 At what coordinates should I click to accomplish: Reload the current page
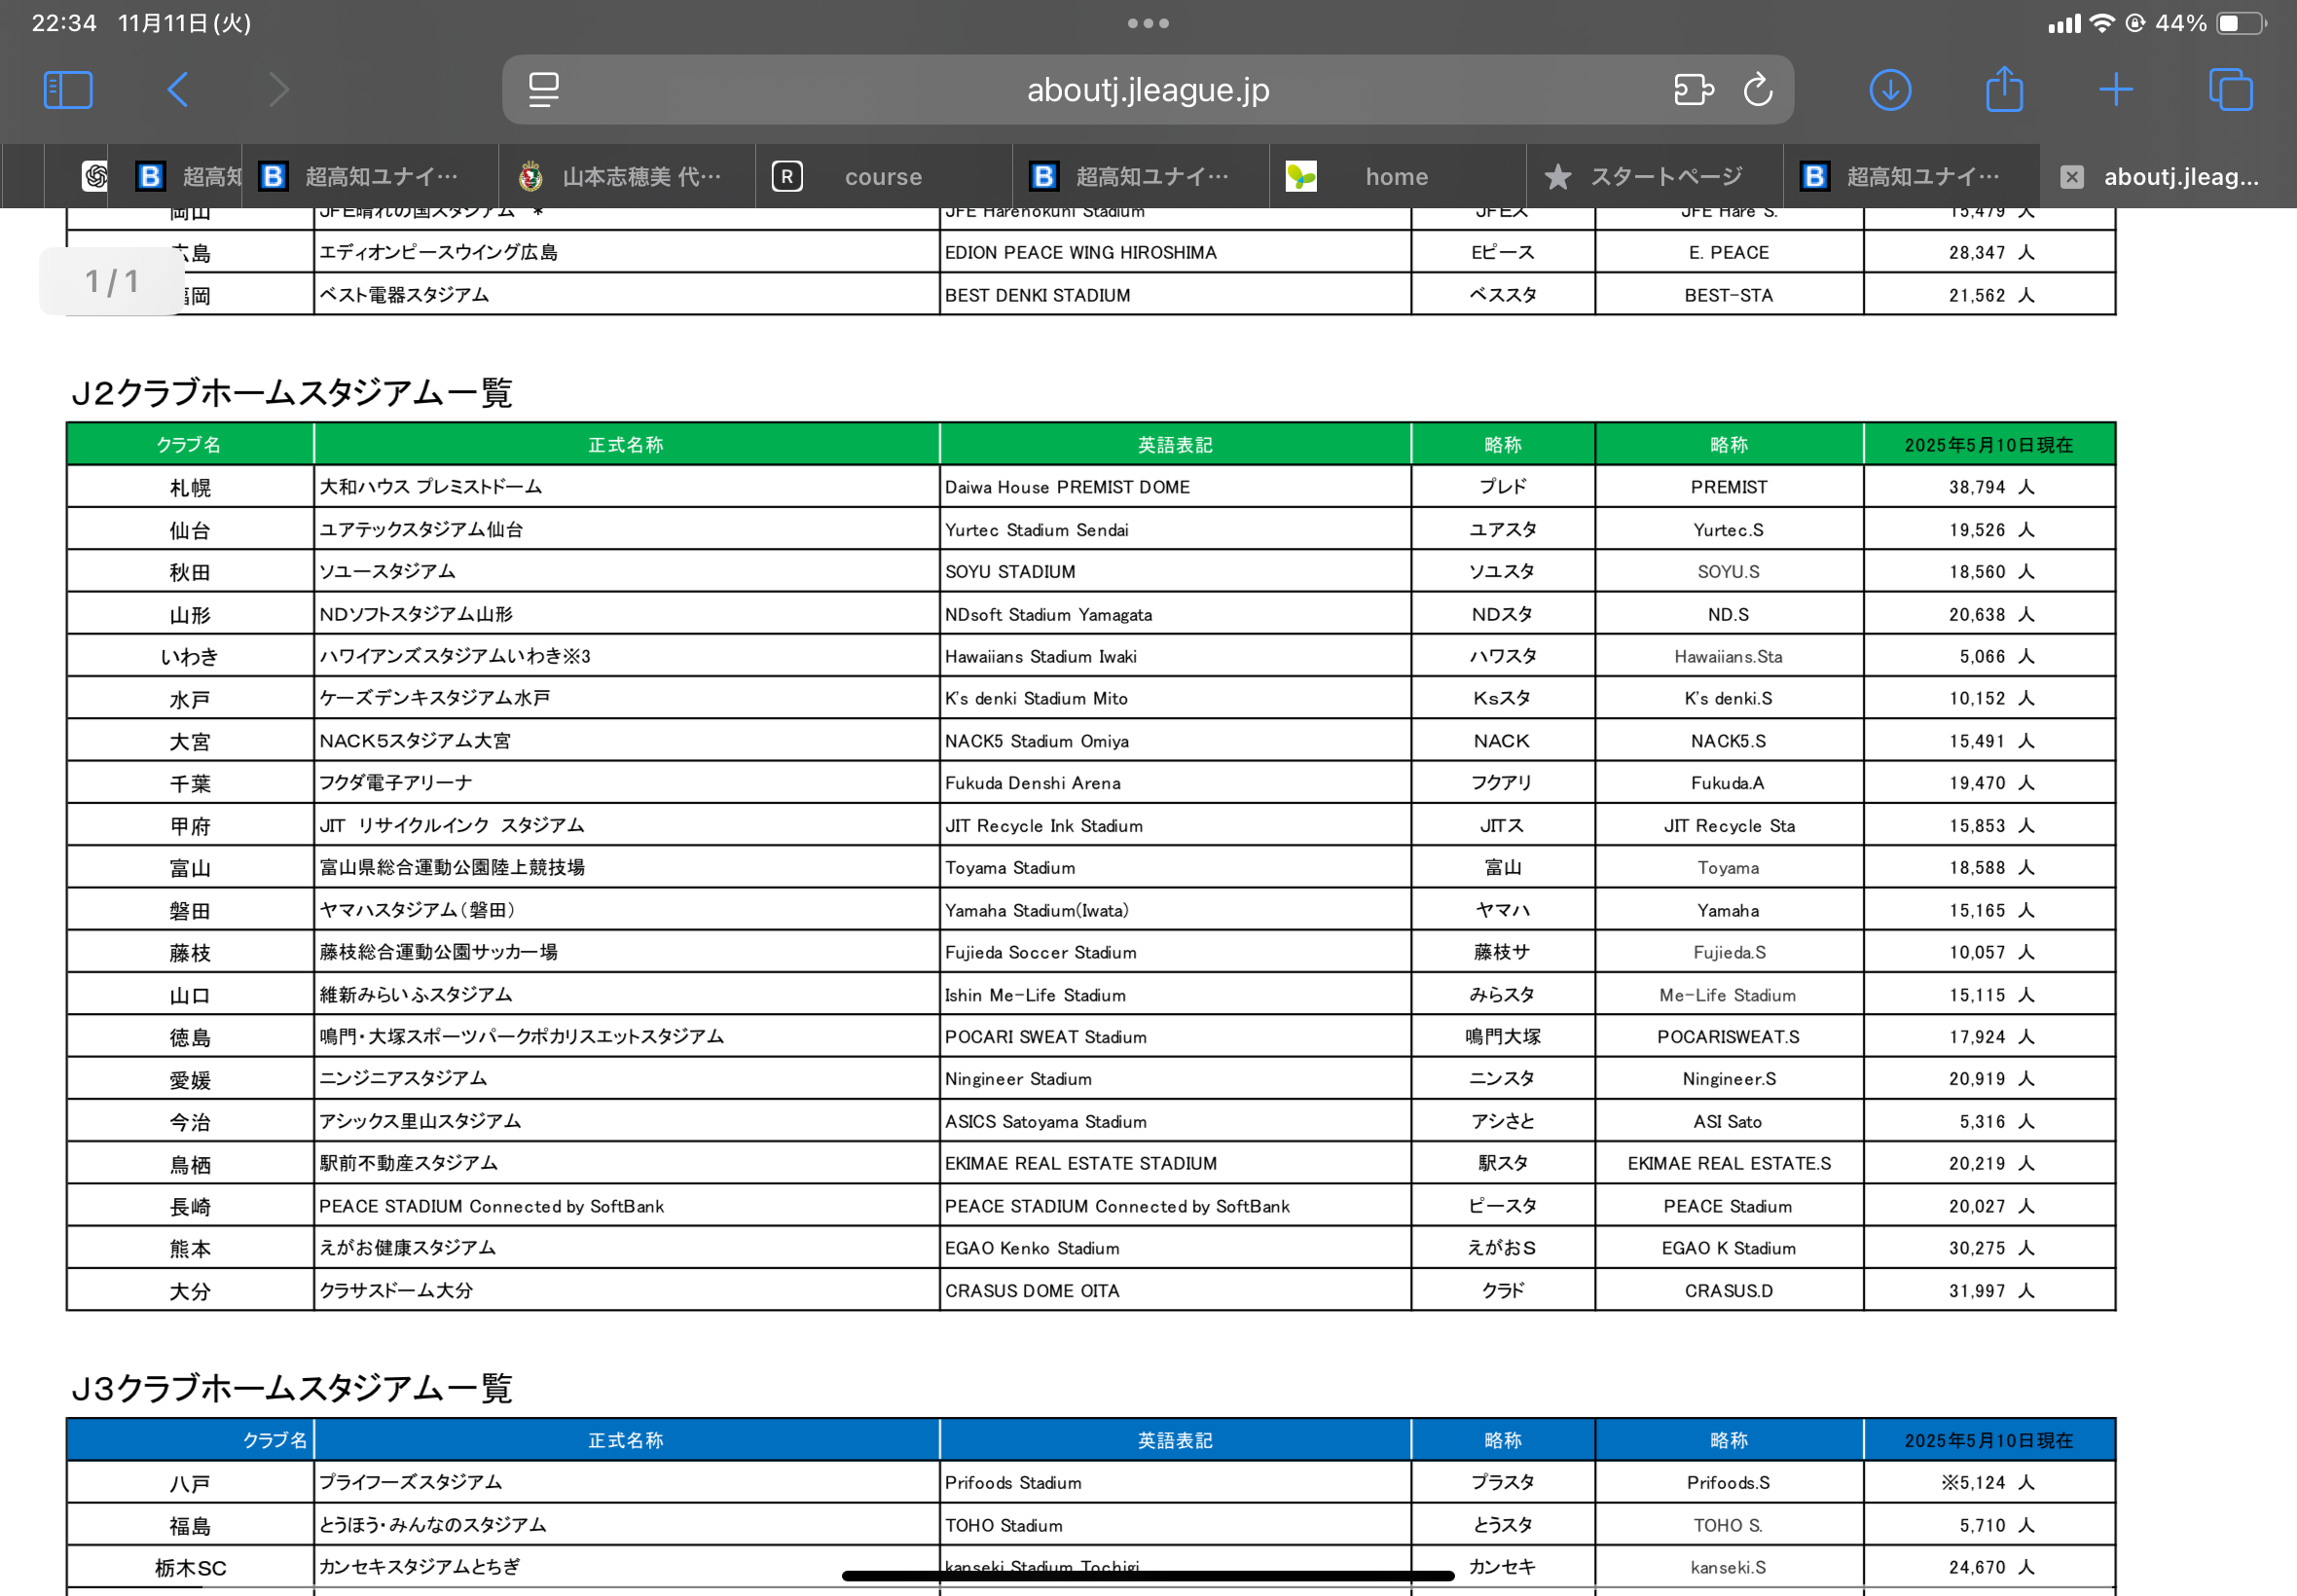tap(1757, 90)
